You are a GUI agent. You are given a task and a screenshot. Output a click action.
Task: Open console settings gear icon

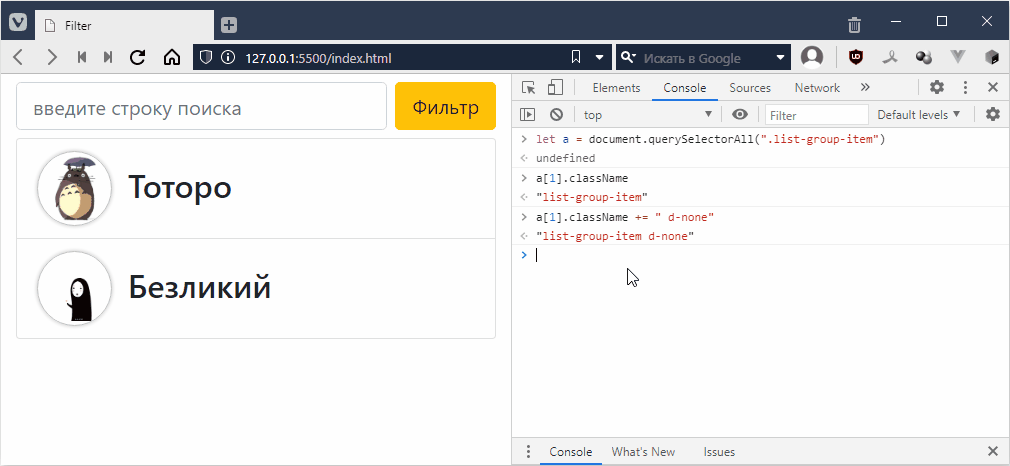tap(992, 115)
